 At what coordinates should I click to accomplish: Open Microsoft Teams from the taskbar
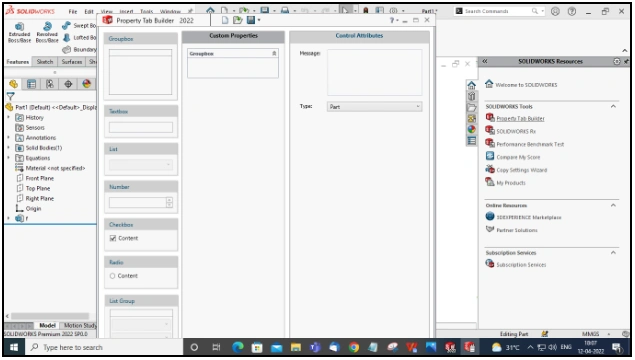click(x=315, y=347)
